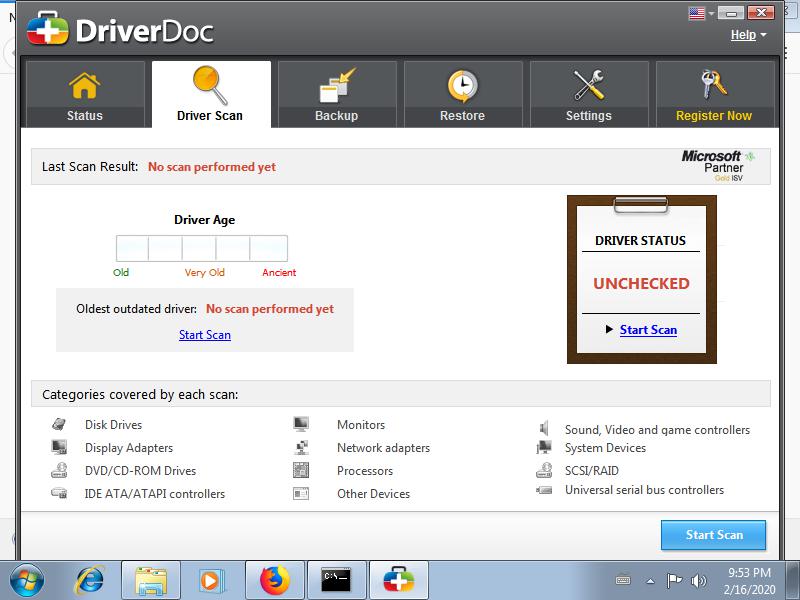Launch Internet Explorer from taskbar
Image resolution: width=800 pixels, height=600 pixels.
[90, 581]
